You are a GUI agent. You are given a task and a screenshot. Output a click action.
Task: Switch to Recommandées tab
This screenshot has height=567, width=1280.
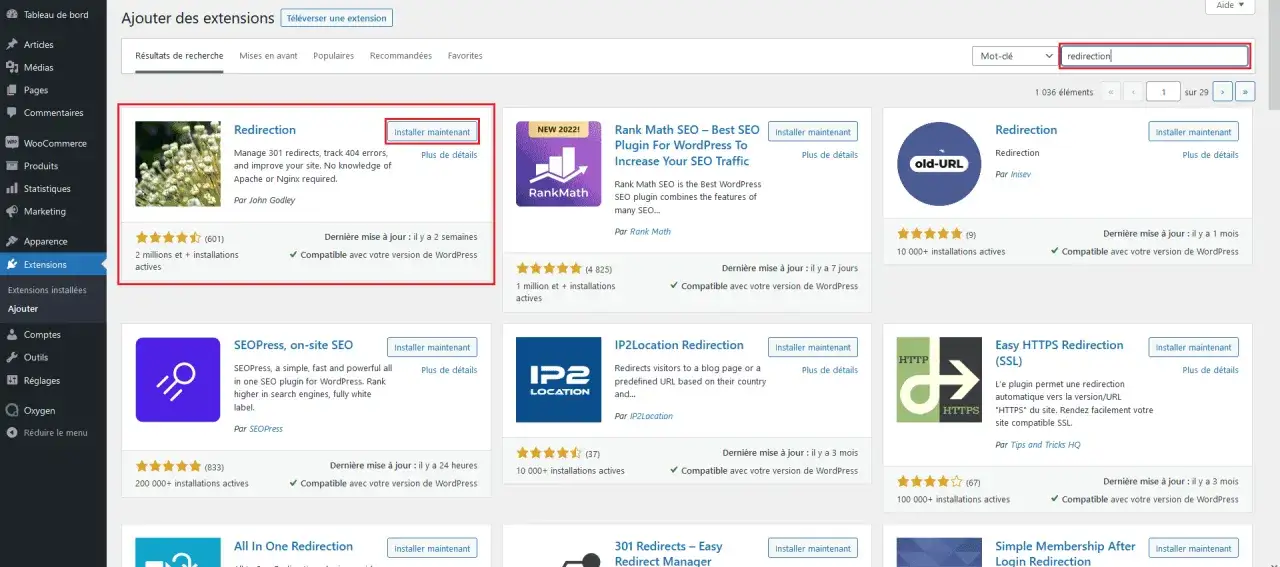tap(401, 56)
